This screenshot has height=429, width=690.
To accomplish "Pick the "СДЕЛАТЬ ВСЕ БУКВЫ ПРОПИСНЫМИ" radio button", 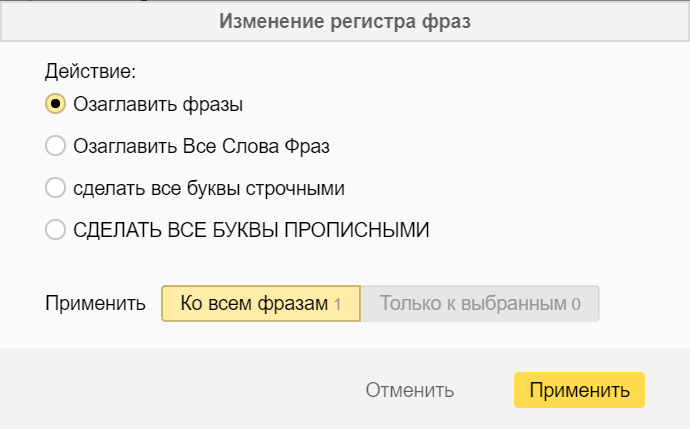I will pyautogui.click(x=56, y=230).
